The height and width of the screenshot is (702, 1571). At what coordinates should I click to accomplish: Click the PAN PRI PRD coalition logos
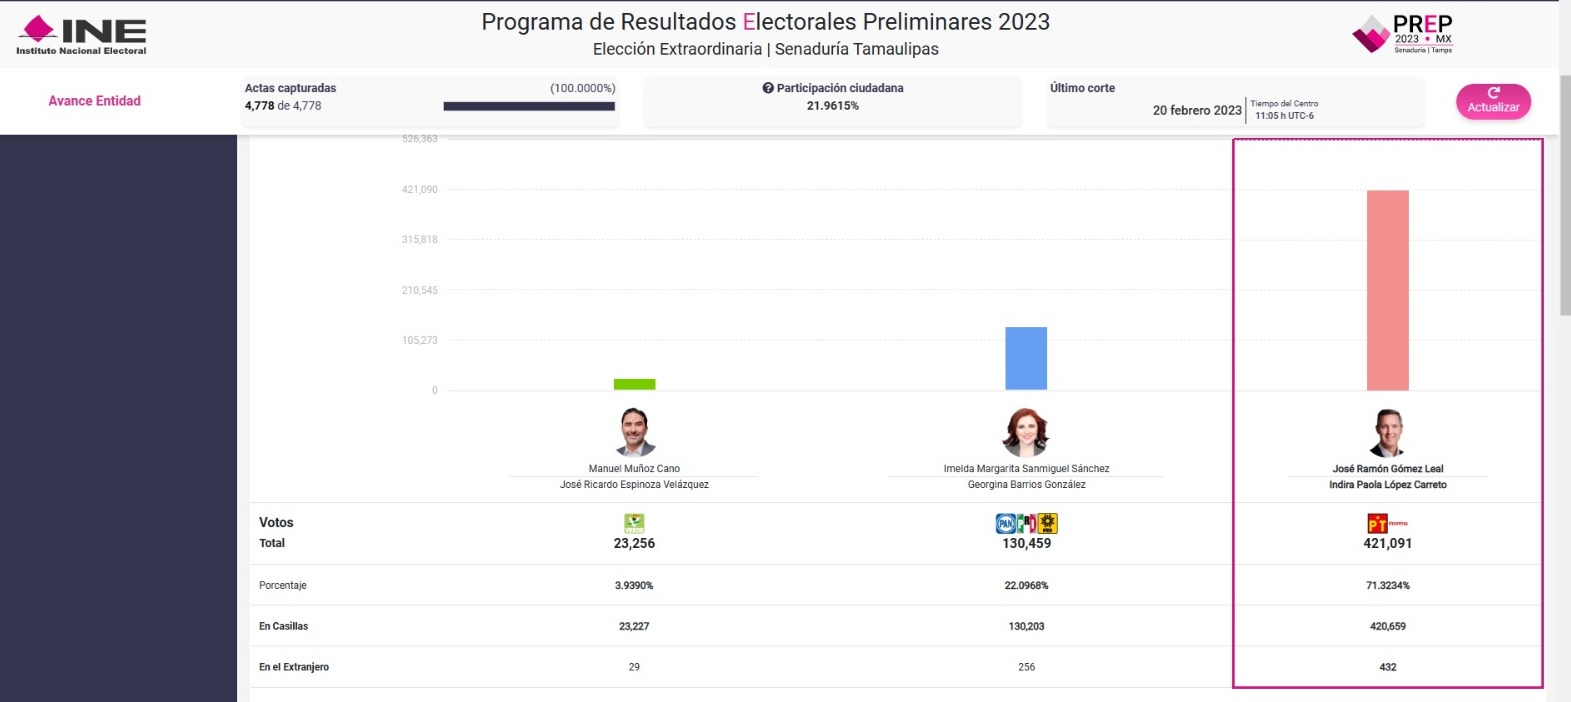[1027, 523]
